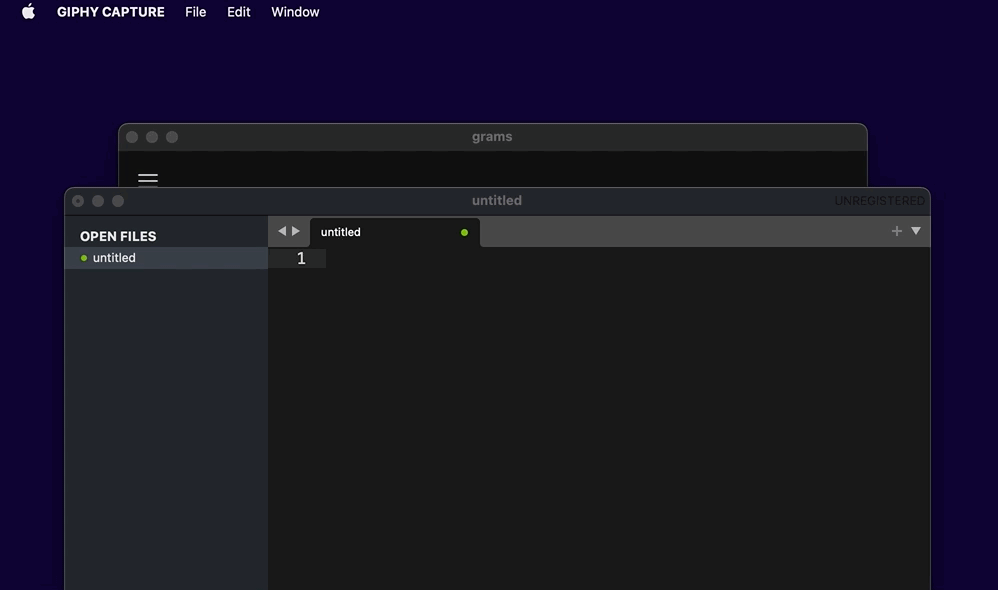Click the grams window title bar
Viewport: 998px width, 590px height.
click(492, 137)
